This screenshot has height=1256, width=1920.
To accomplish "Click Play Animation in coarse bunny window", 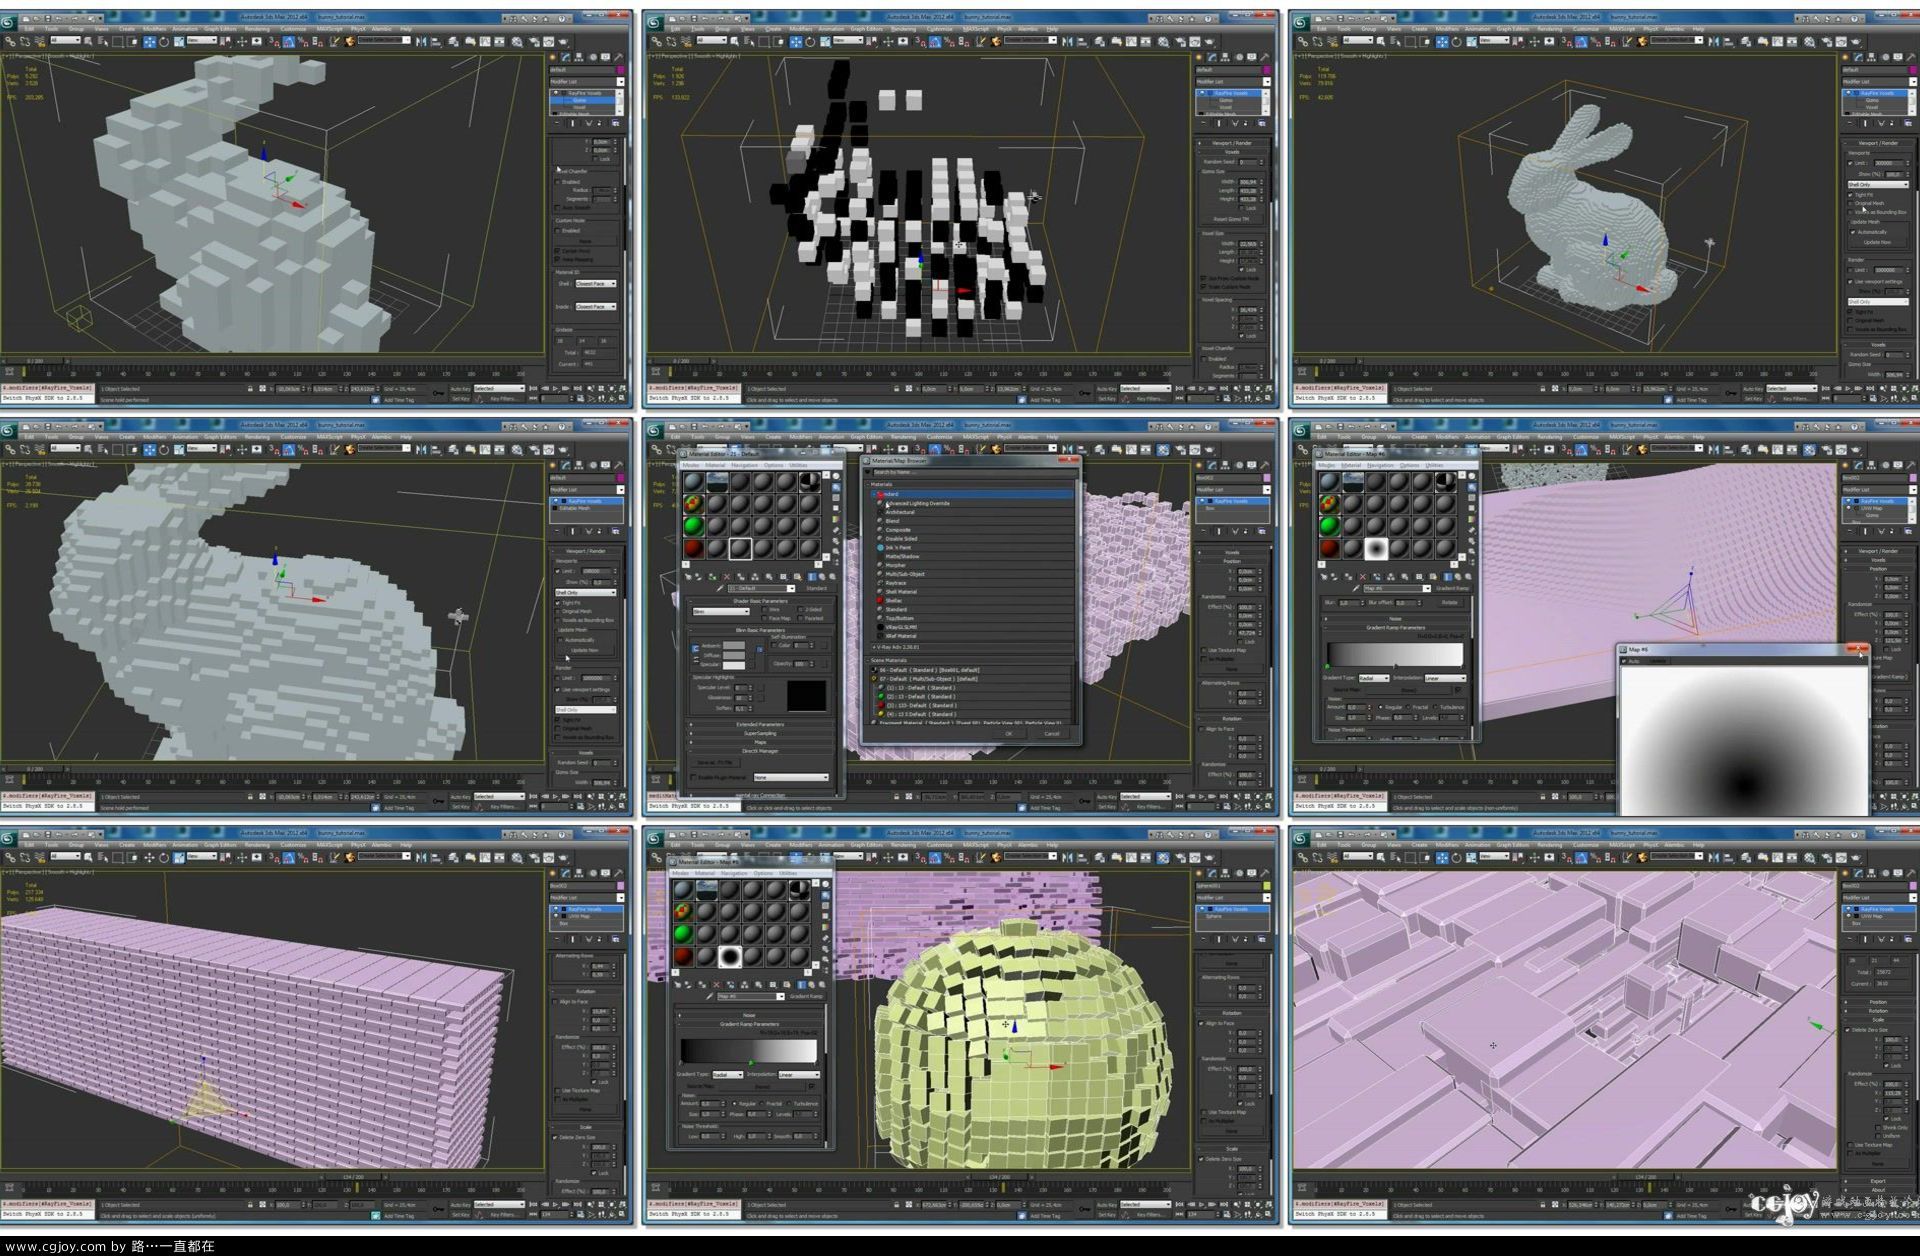I will click(555, 388).
